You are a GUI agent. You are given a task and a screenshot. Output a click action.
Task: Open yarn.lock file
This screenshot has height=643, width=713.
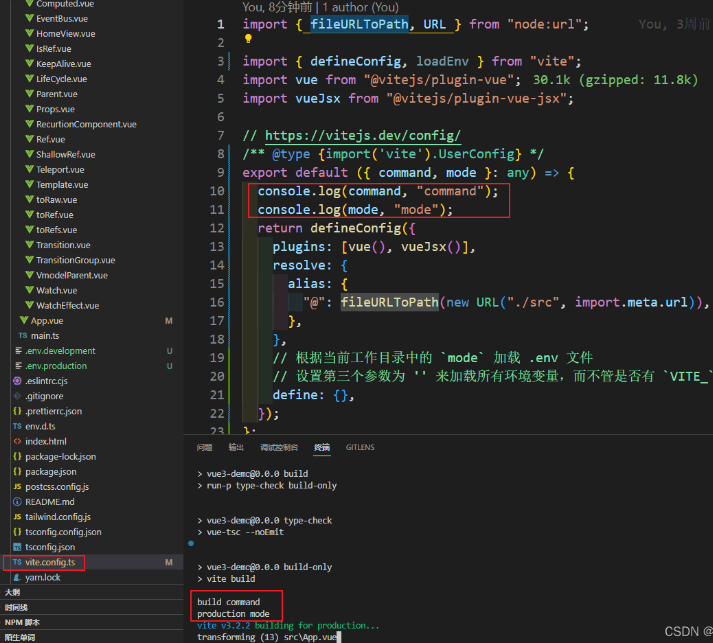43,577
